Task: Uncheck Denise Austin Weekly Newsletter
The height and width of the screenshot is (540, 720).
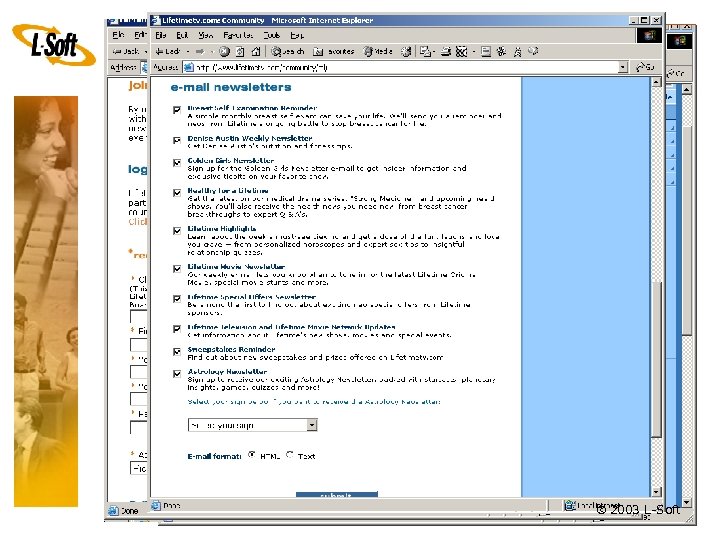Action: pyautogui.click(x=177, y=140)
